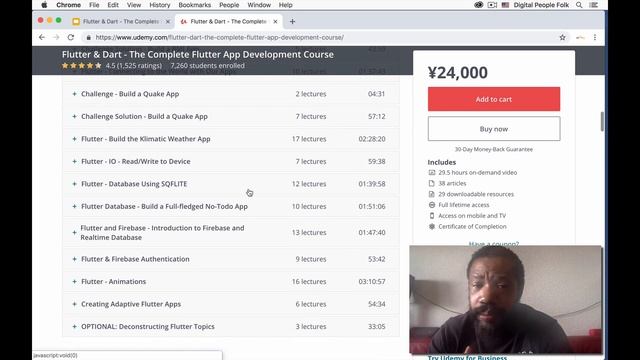
Task: Click the Buy now button
Action: [494, 129]
